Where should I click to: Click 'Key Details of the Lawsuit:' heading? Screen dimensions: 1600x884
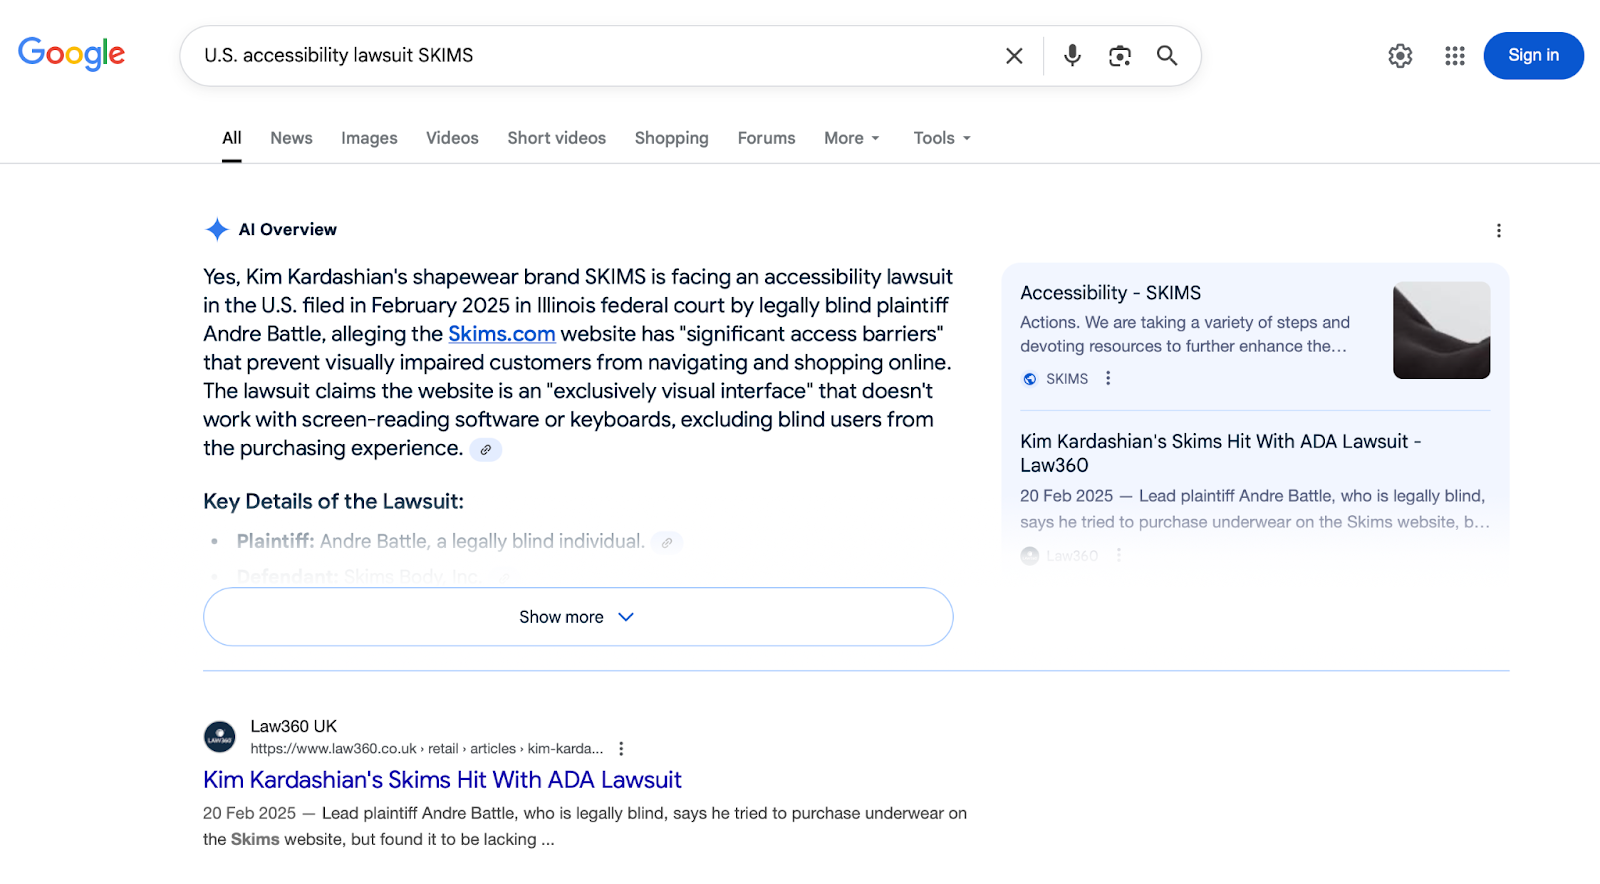[333, 502]
